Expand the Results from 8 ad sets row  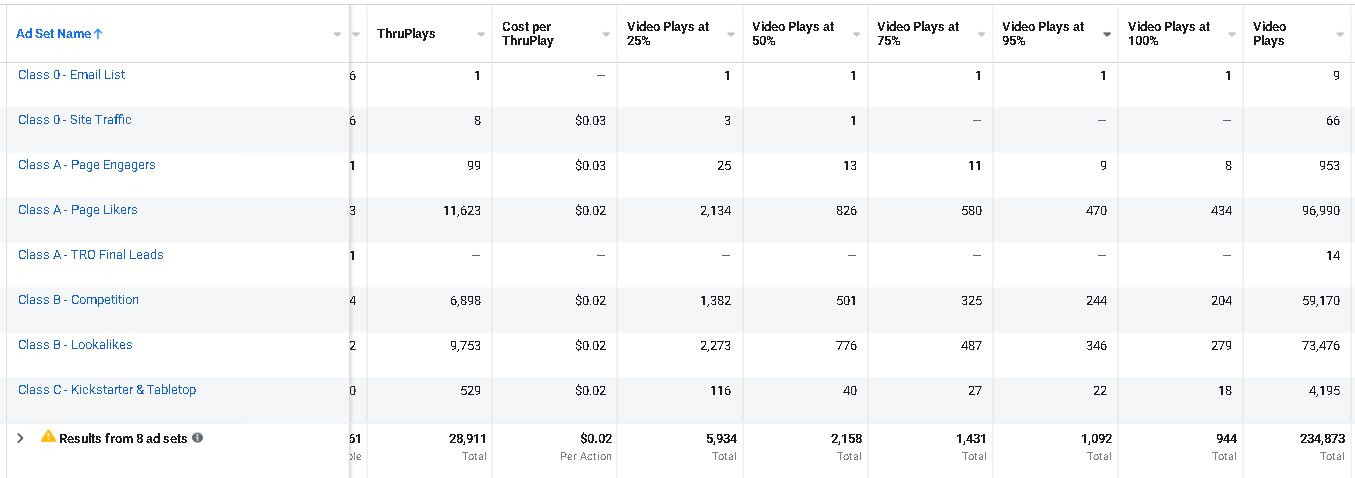(x=20, y=438)
